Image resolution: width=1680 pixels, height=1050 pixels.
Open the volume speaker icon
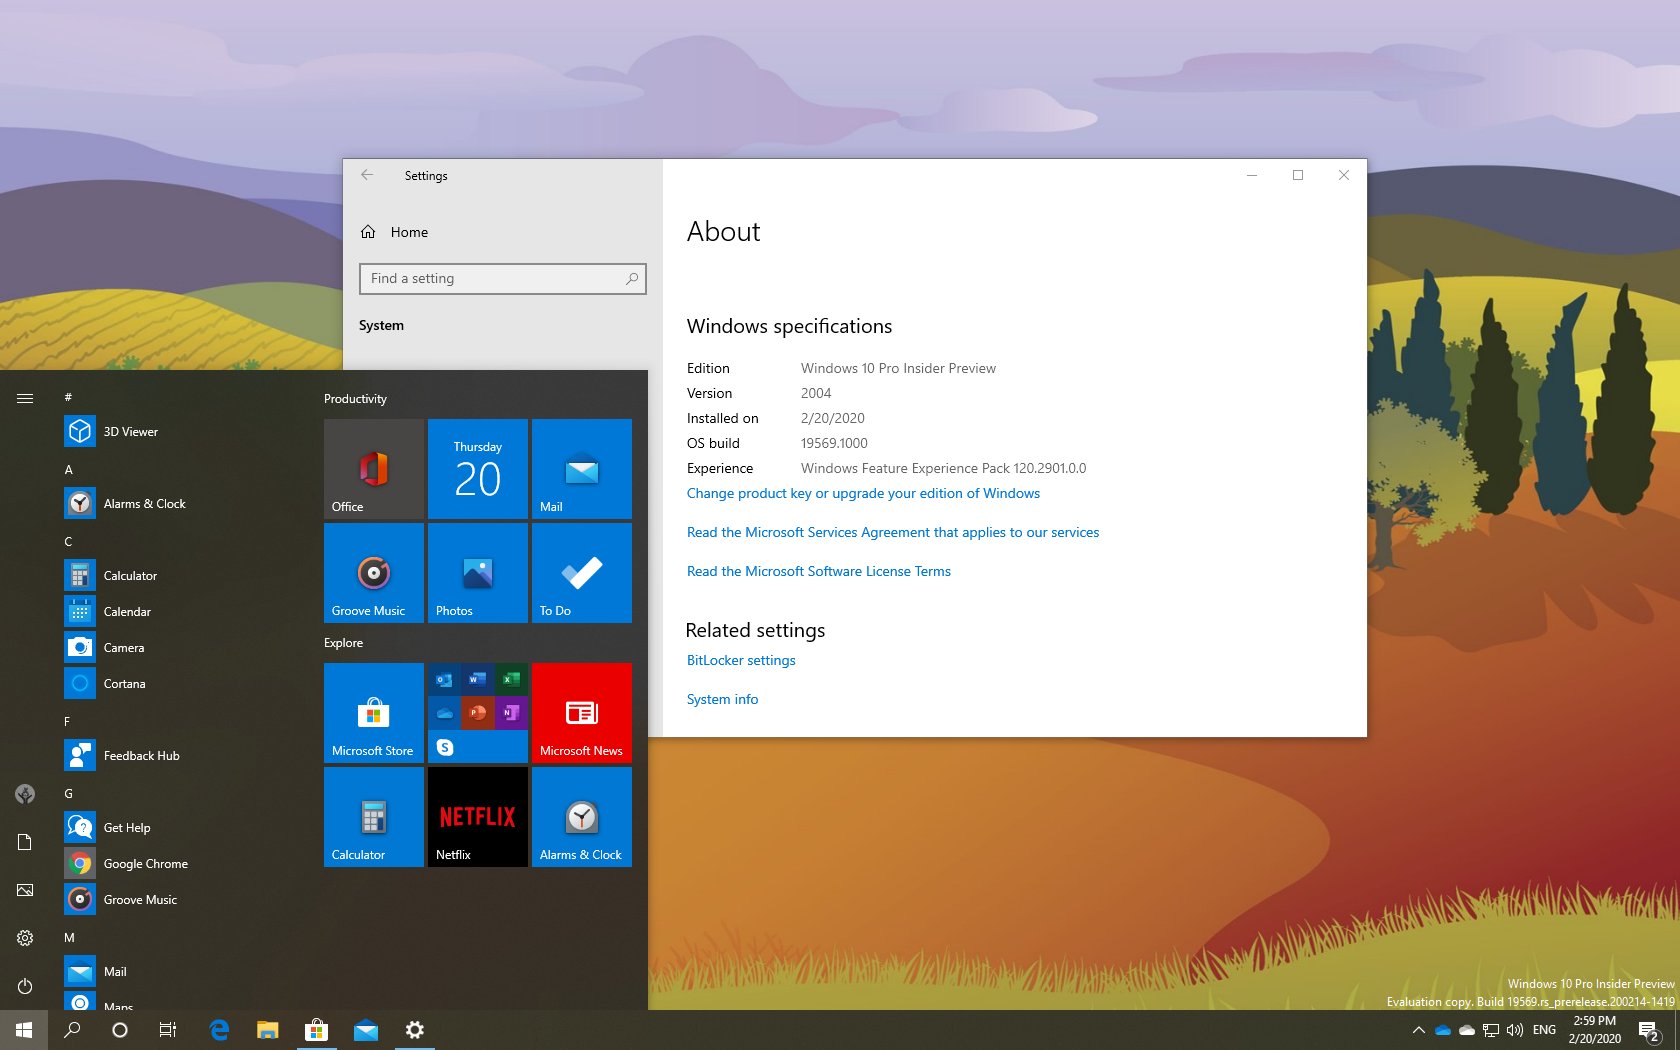[x=1515, y=1030]
